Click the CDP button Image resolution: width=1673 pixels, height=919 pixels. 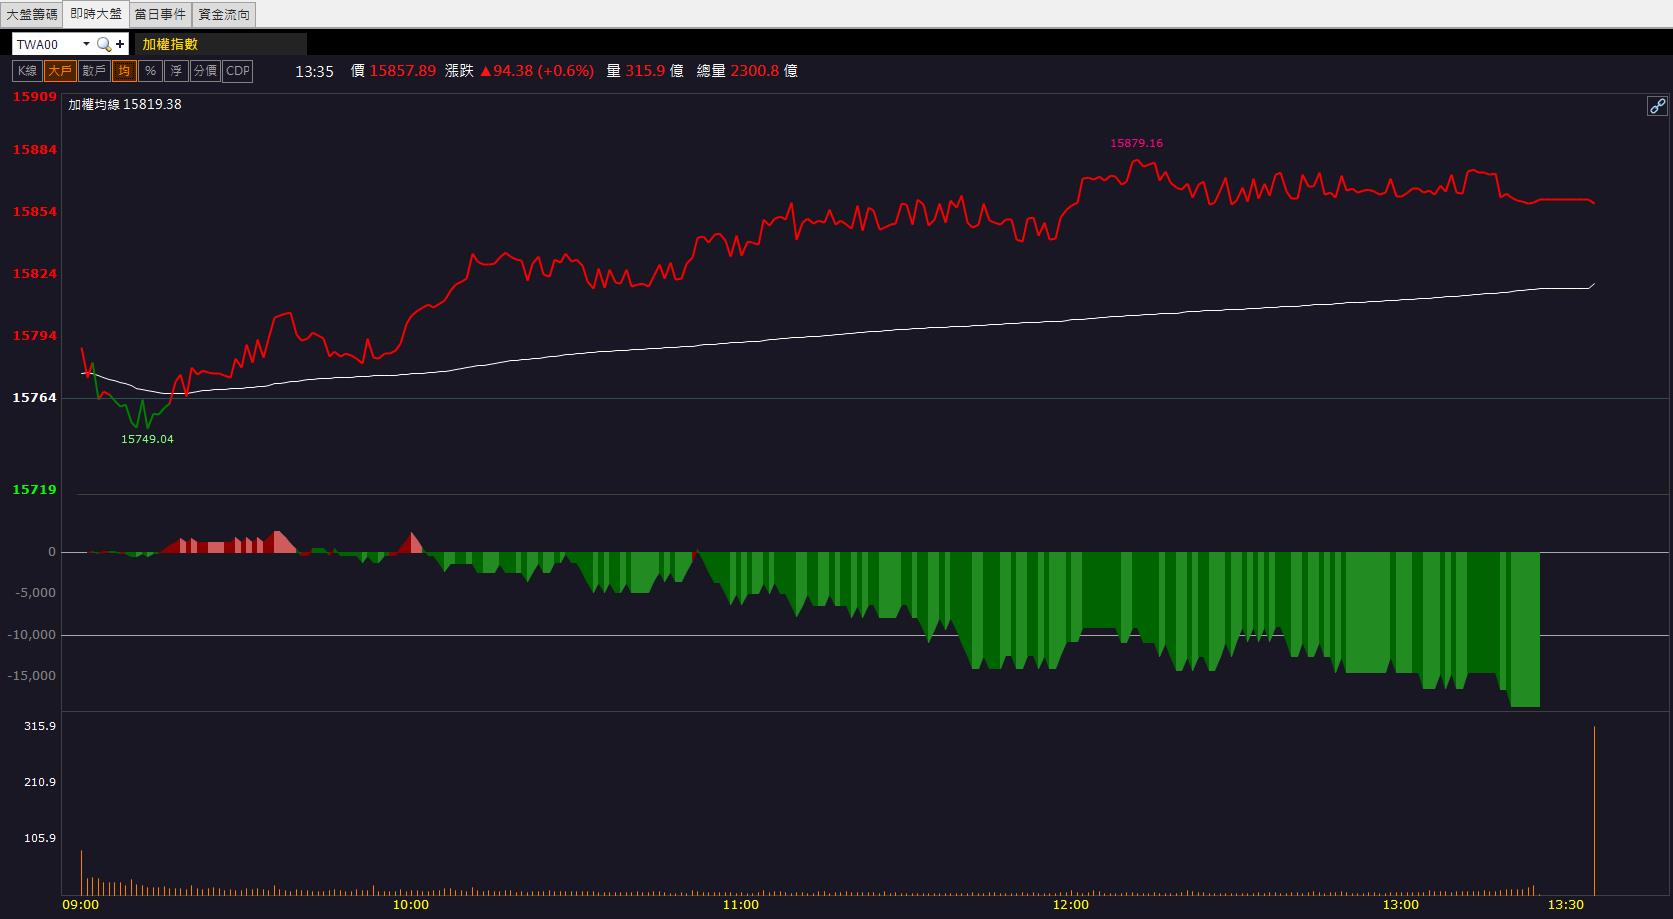coord(238,71)
